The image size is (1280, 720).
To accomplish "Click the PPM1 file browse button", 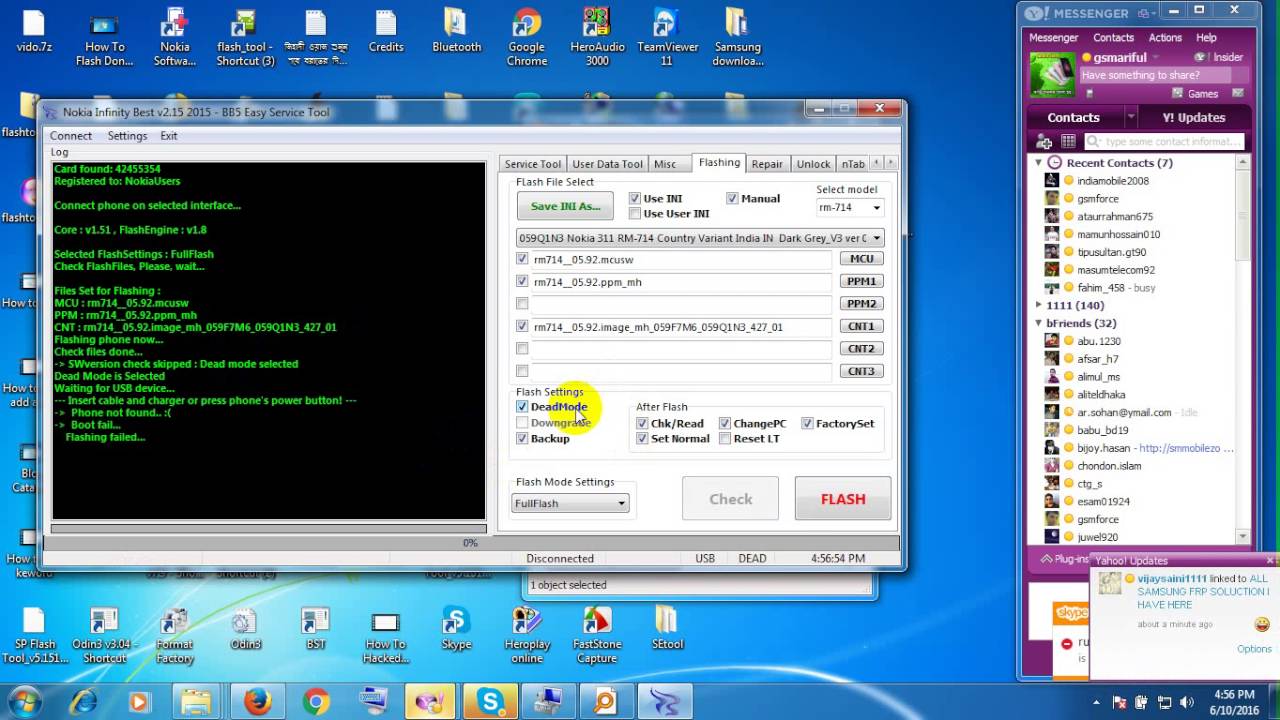I will pos(861,282).
